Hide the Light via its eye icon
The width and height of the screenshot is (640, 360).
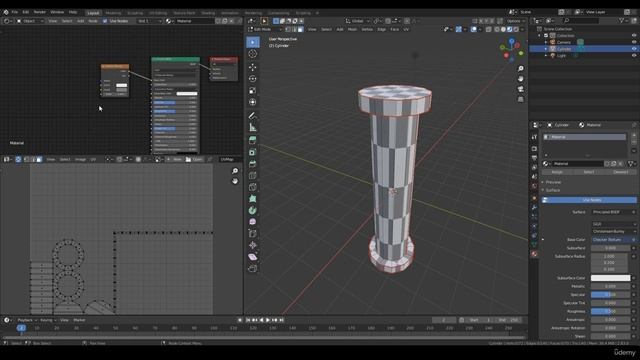click(x=634, y=55)
